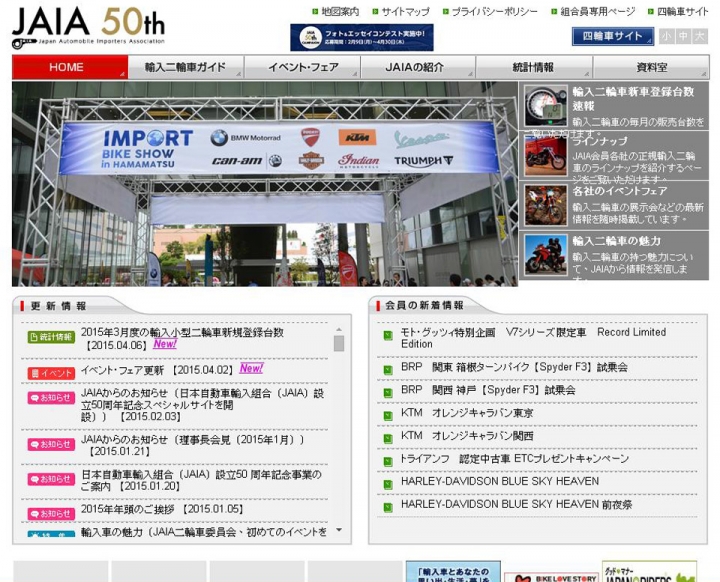Open 理事長会見（2015年1月） notice
This screenshot has width=720, height=582.
point(192,445)
